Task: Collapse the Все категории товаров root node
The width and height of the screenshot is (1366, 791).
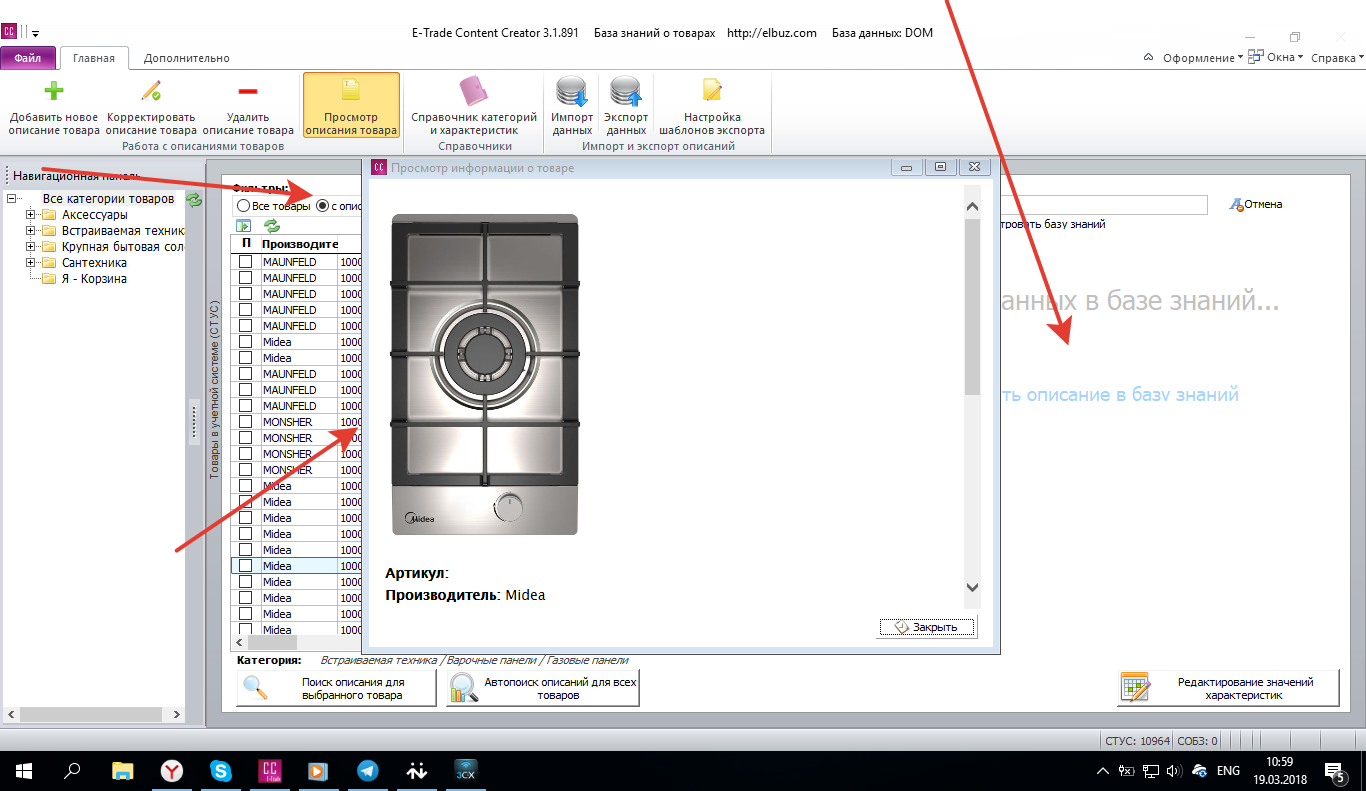Action: (x=11, y=199)
